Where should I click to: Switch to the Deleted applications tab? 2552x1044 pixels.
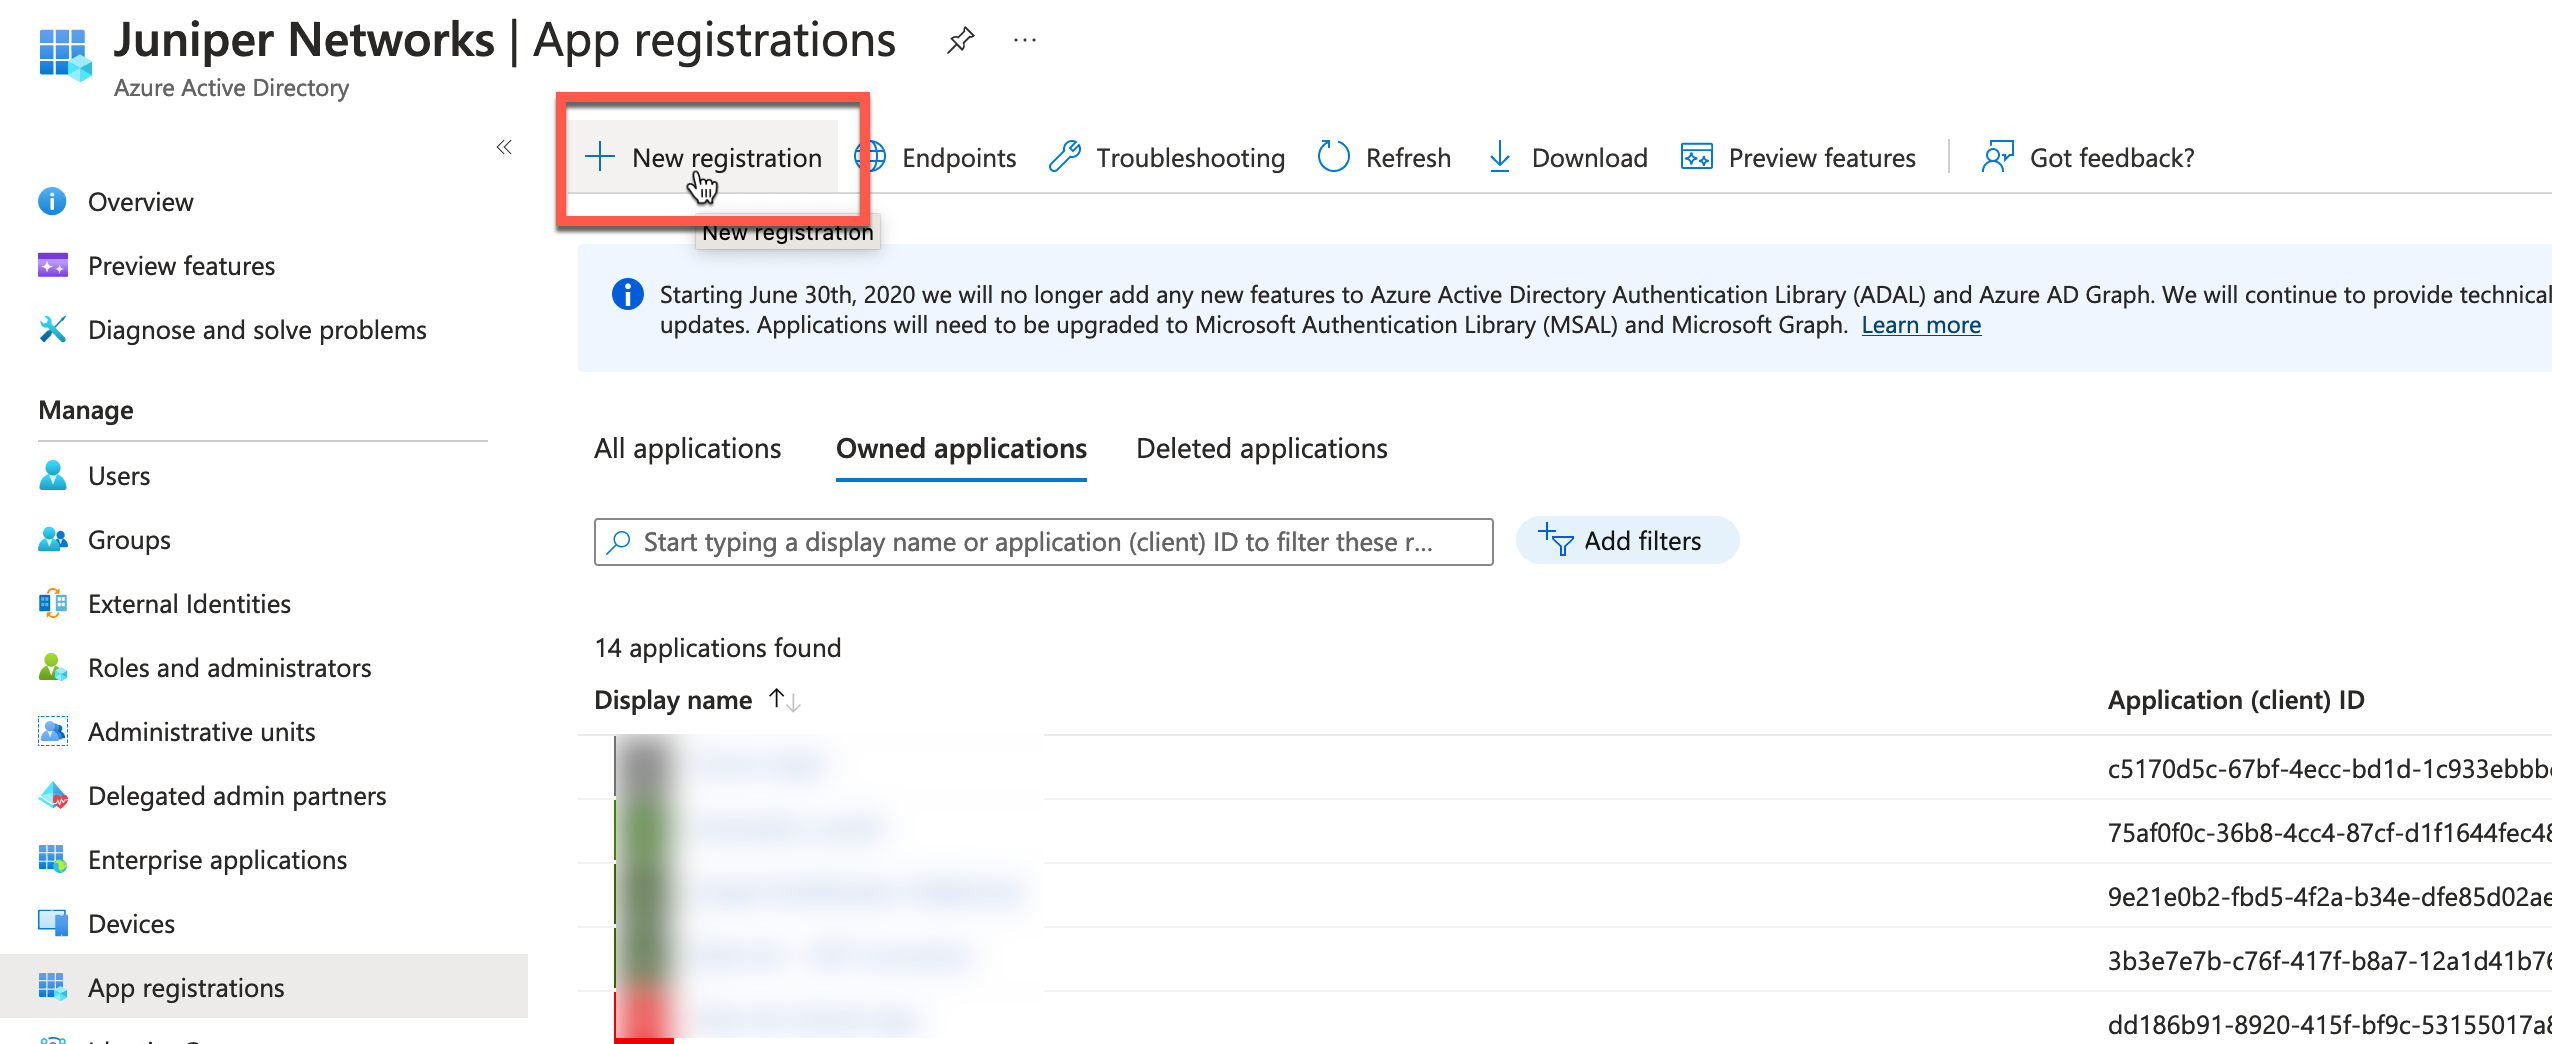1261,449
